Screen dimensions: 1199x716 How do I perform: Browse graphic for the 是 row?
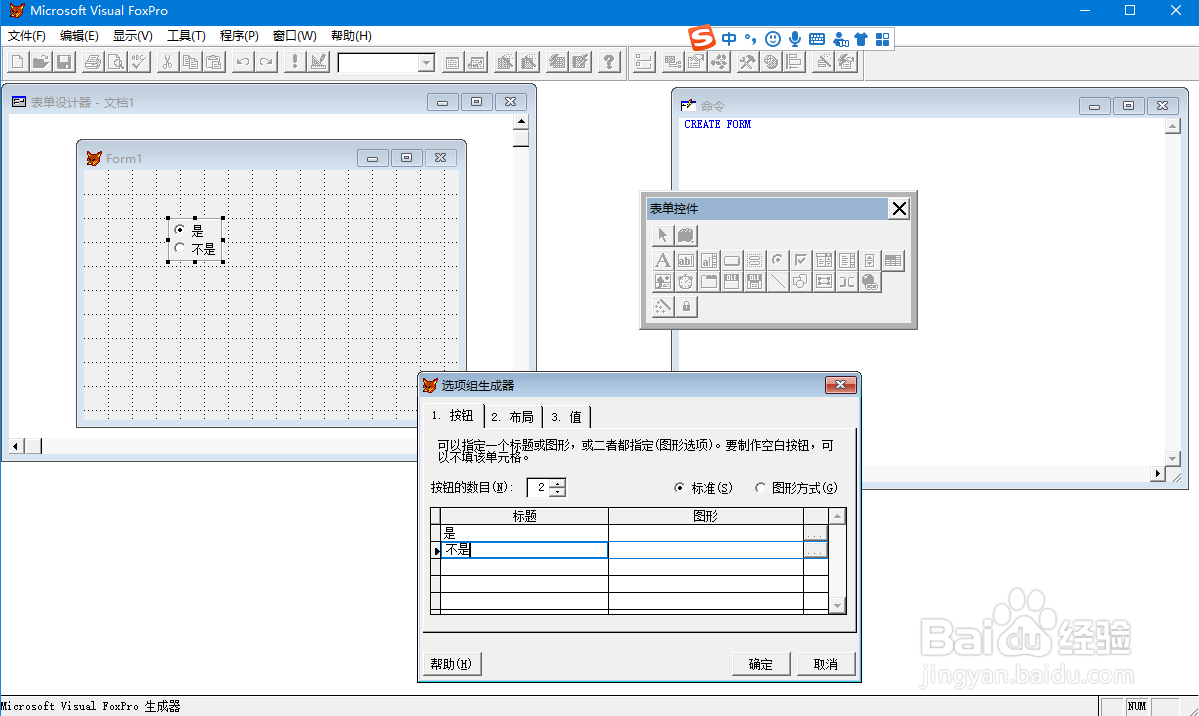point(815,533)
